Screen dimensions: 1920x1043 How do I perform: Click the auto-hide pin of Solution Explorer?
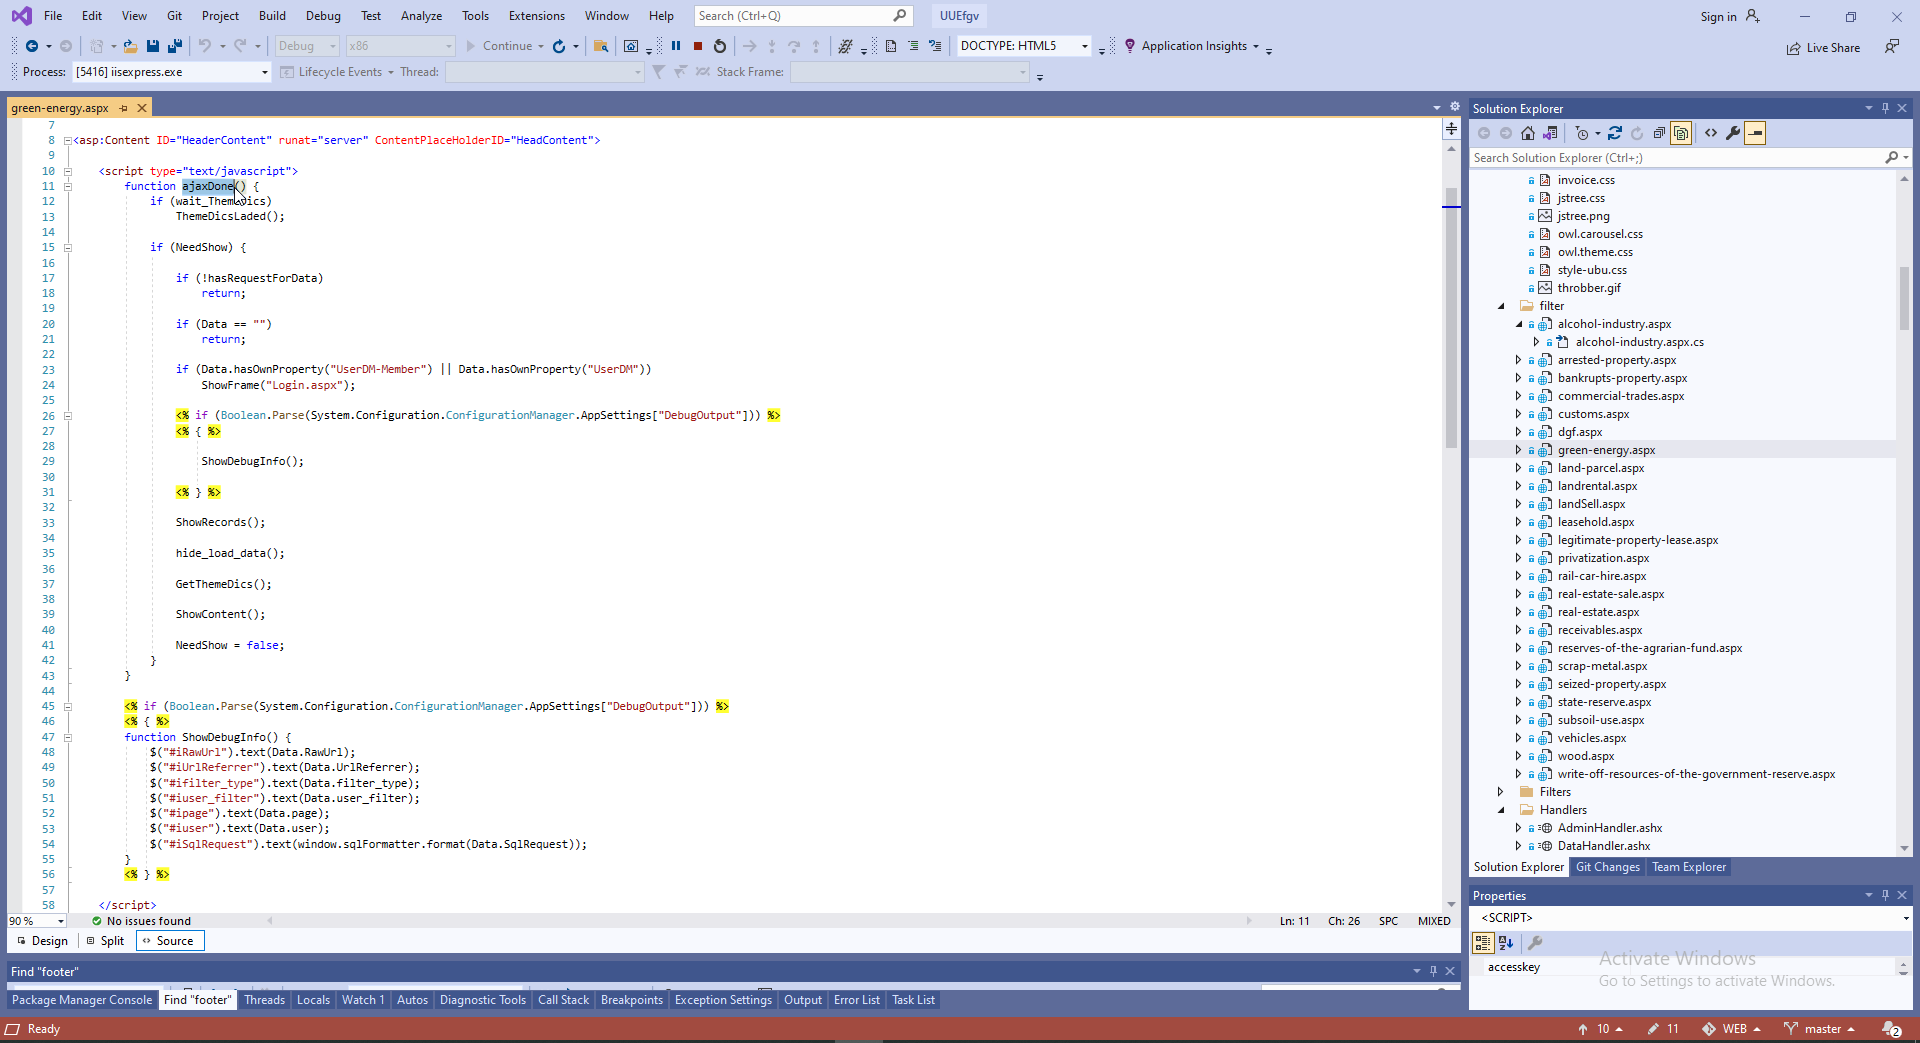[1885, 108]
